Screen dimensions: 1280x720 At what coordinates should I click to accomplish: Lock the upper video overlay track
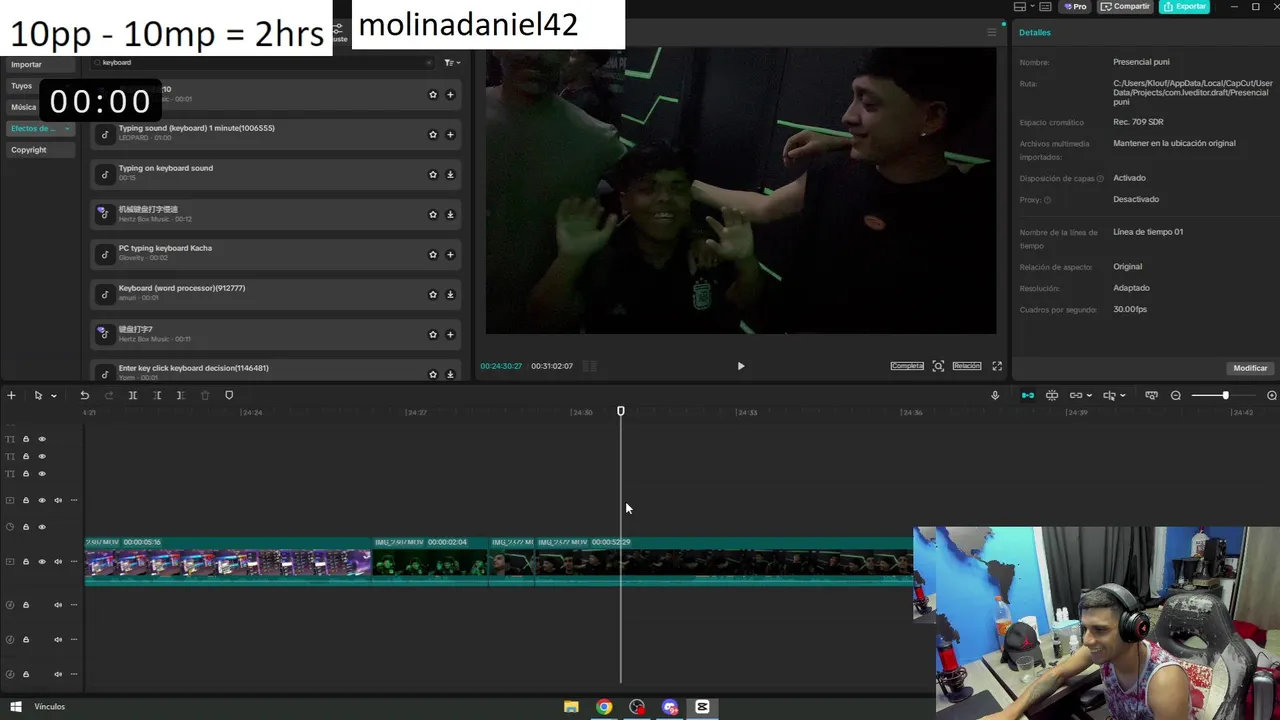click(x=26, y=500)
